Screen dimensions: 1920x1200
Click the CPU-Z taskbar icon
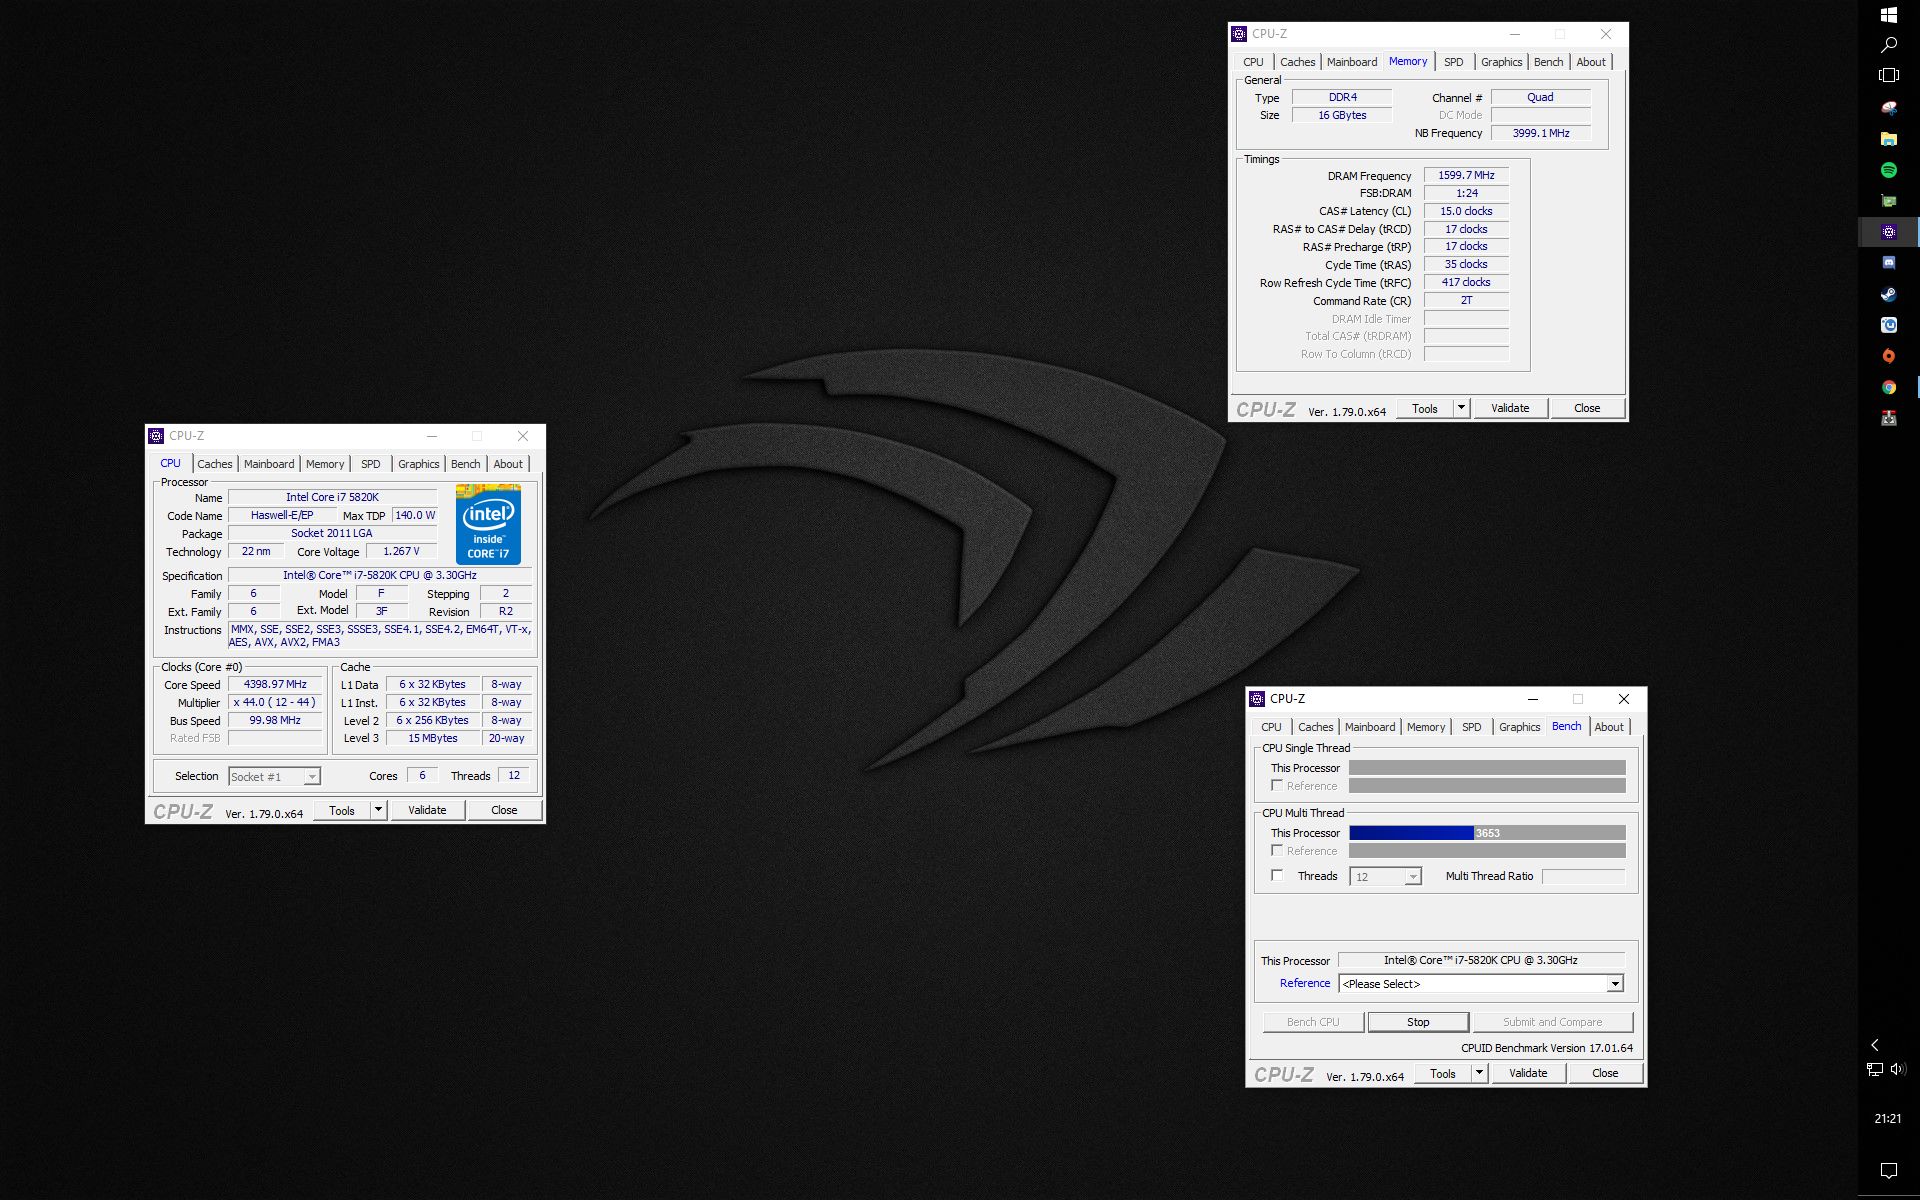click(x=1888, y=232)
